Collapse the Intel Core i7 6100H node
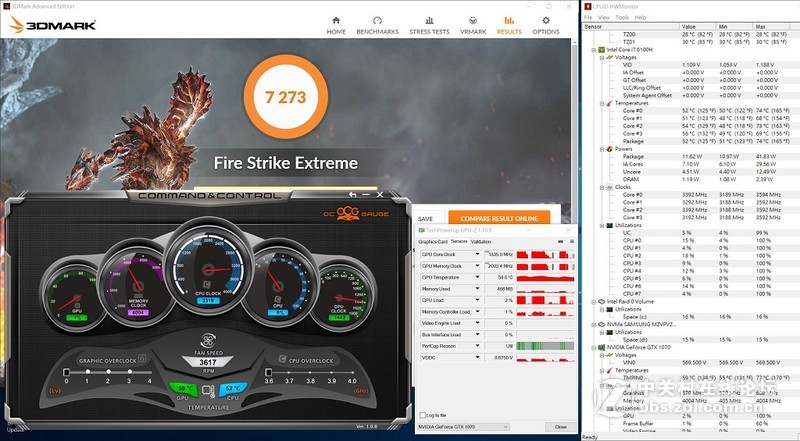This screenshot has height=441, width=800. pos(593,50)
